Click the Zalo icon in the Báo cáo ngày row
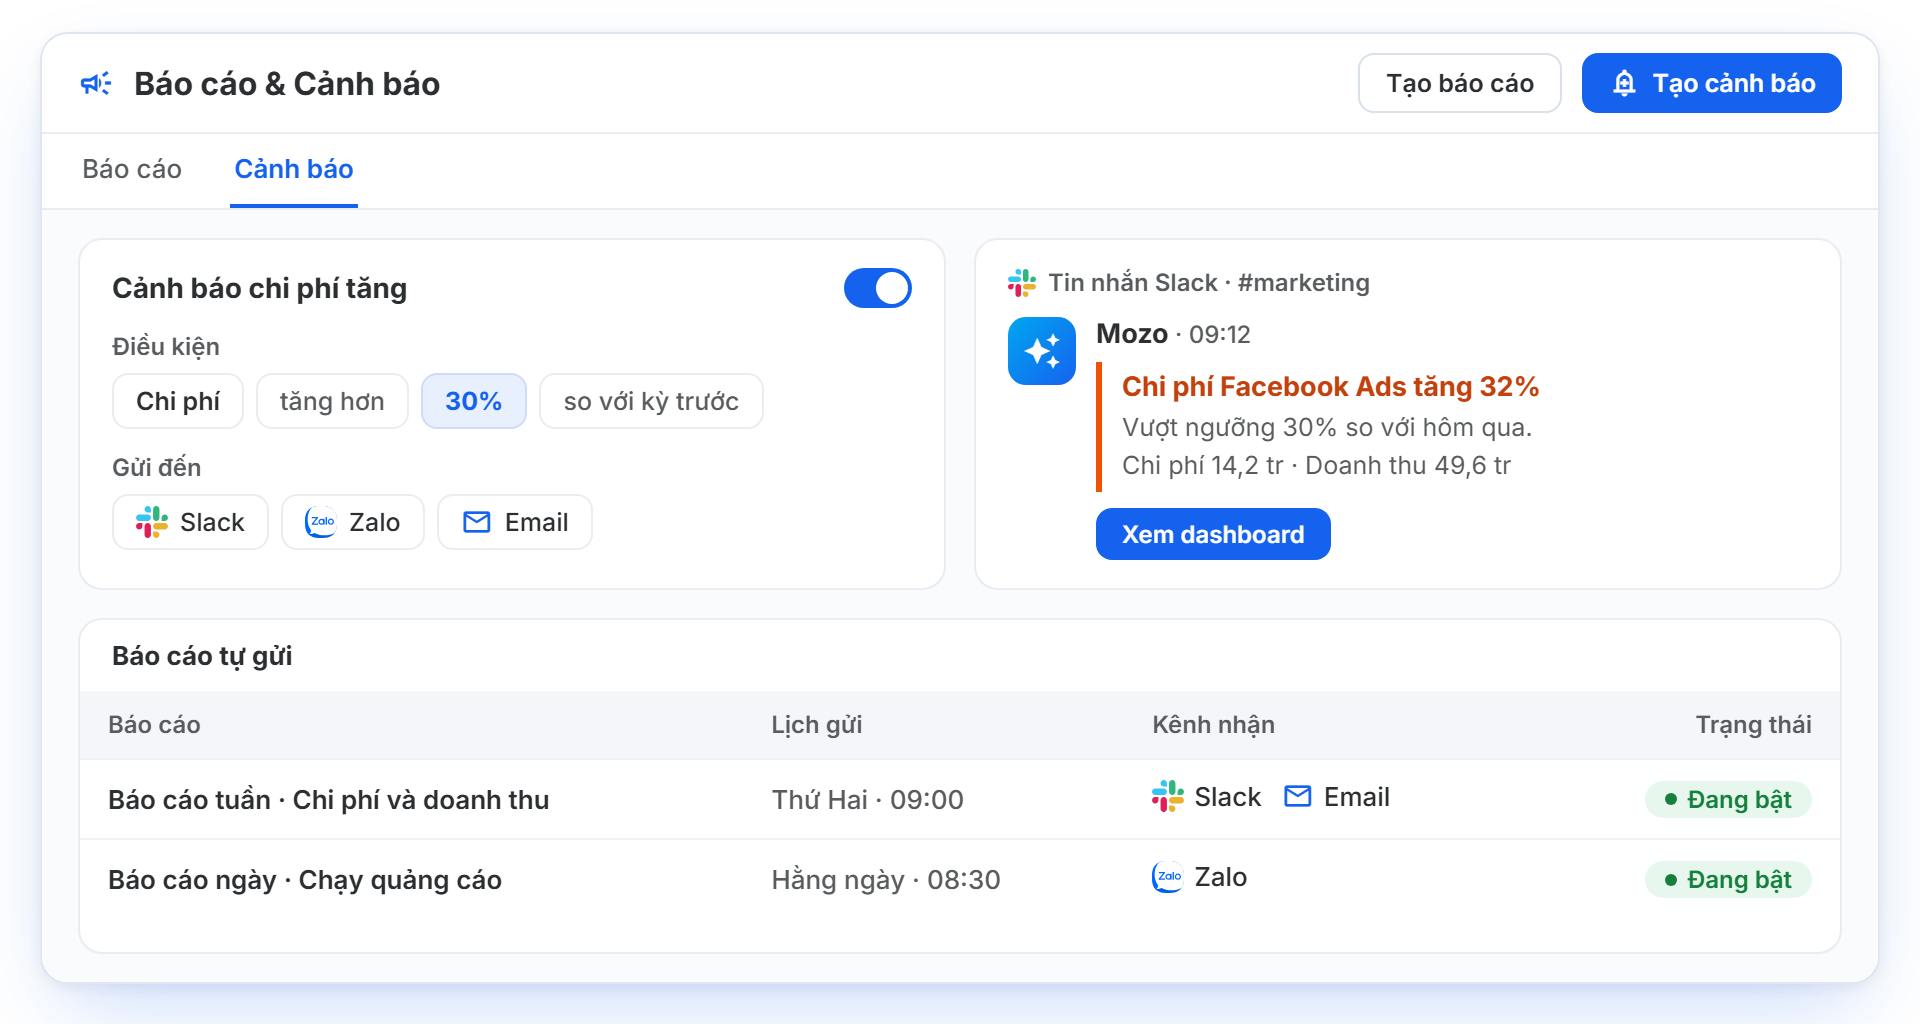The image size is (1920, 1024). pos(1167,877)
